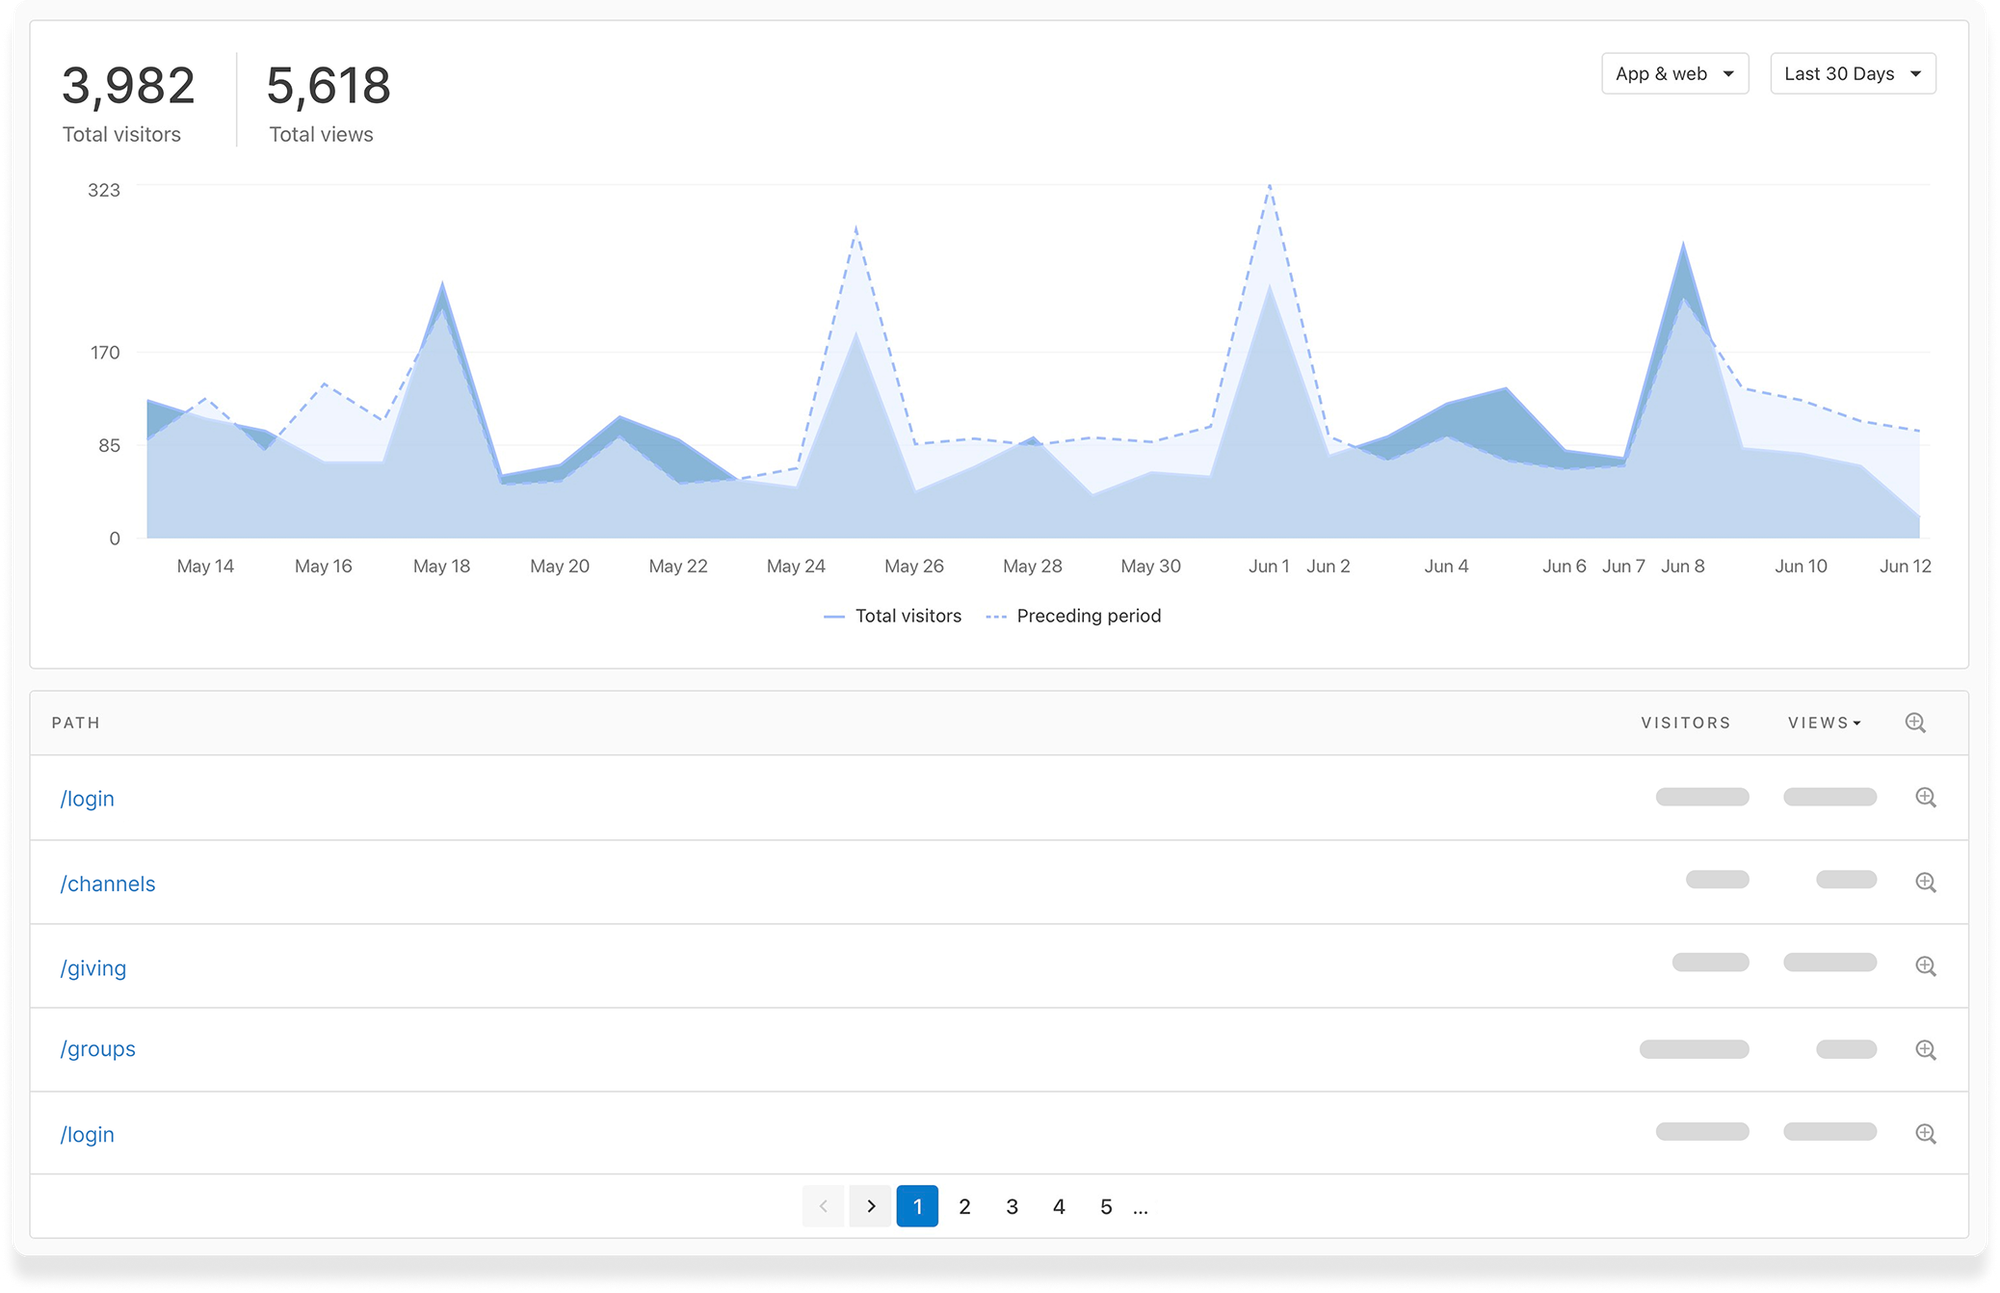Sort table by Views column

1823,722
